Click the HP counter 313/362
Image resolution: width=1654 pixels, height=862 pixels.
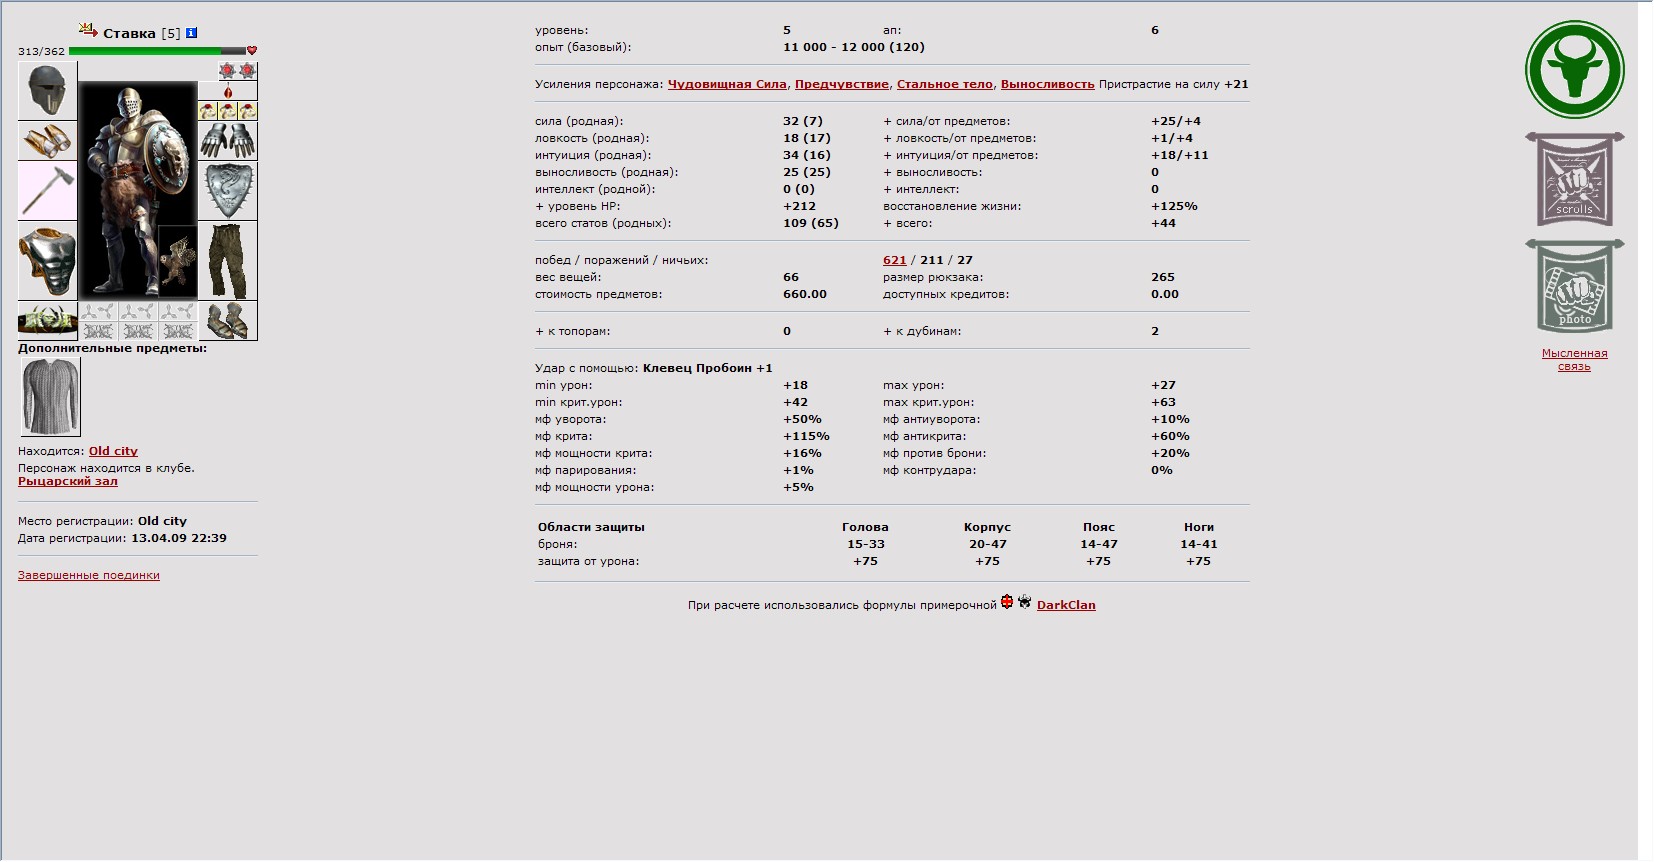click(41, 51)
